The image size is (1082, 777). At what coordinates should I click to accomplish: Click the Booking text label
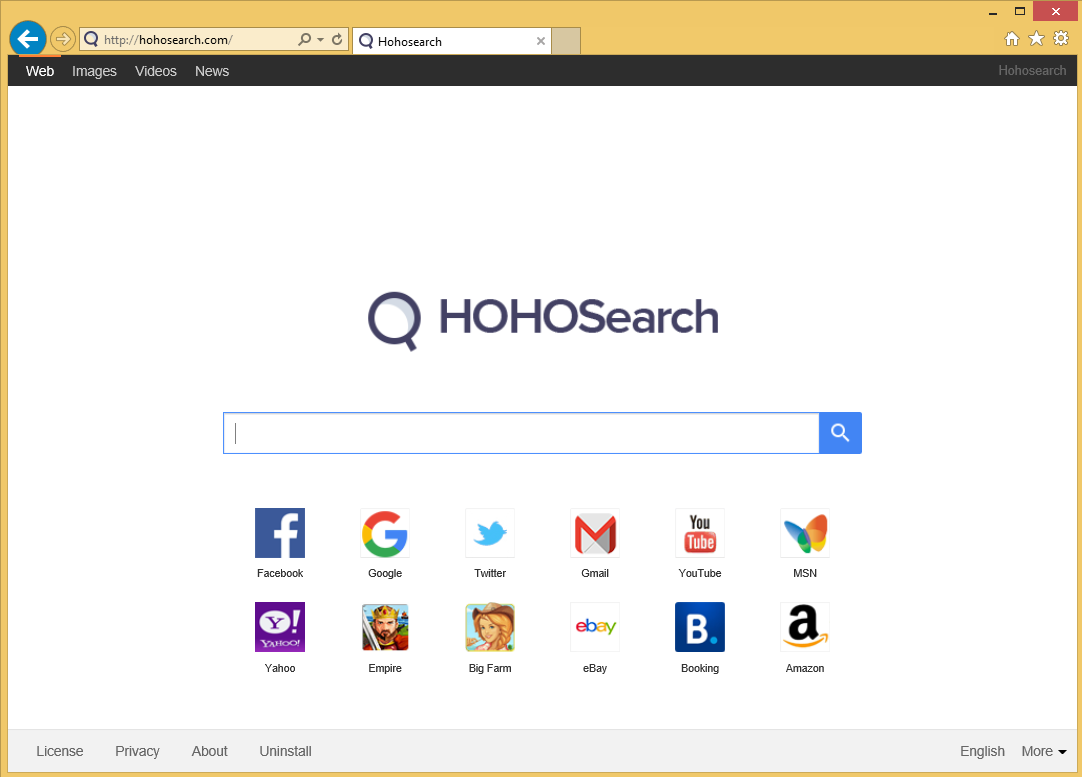click(x=700, y=668)
